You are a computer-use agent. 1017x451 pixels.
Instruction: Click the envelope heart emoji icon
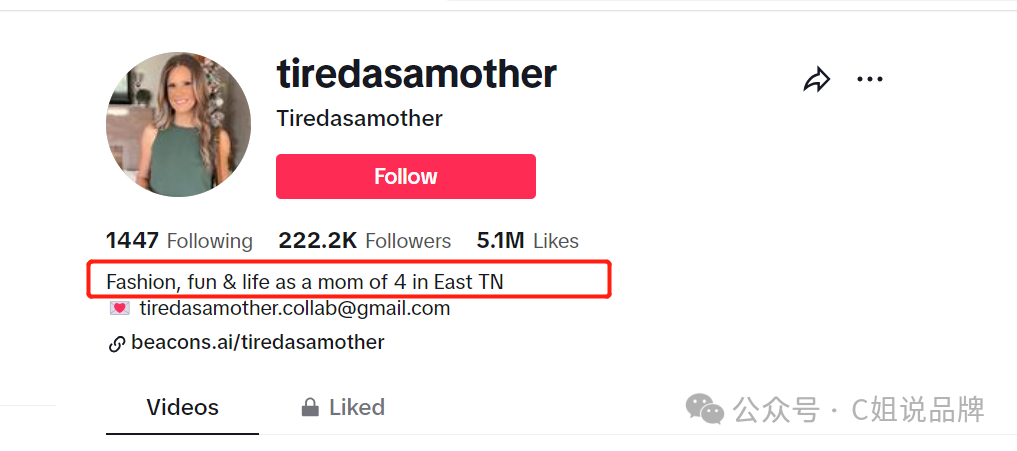tap(119, 308)
